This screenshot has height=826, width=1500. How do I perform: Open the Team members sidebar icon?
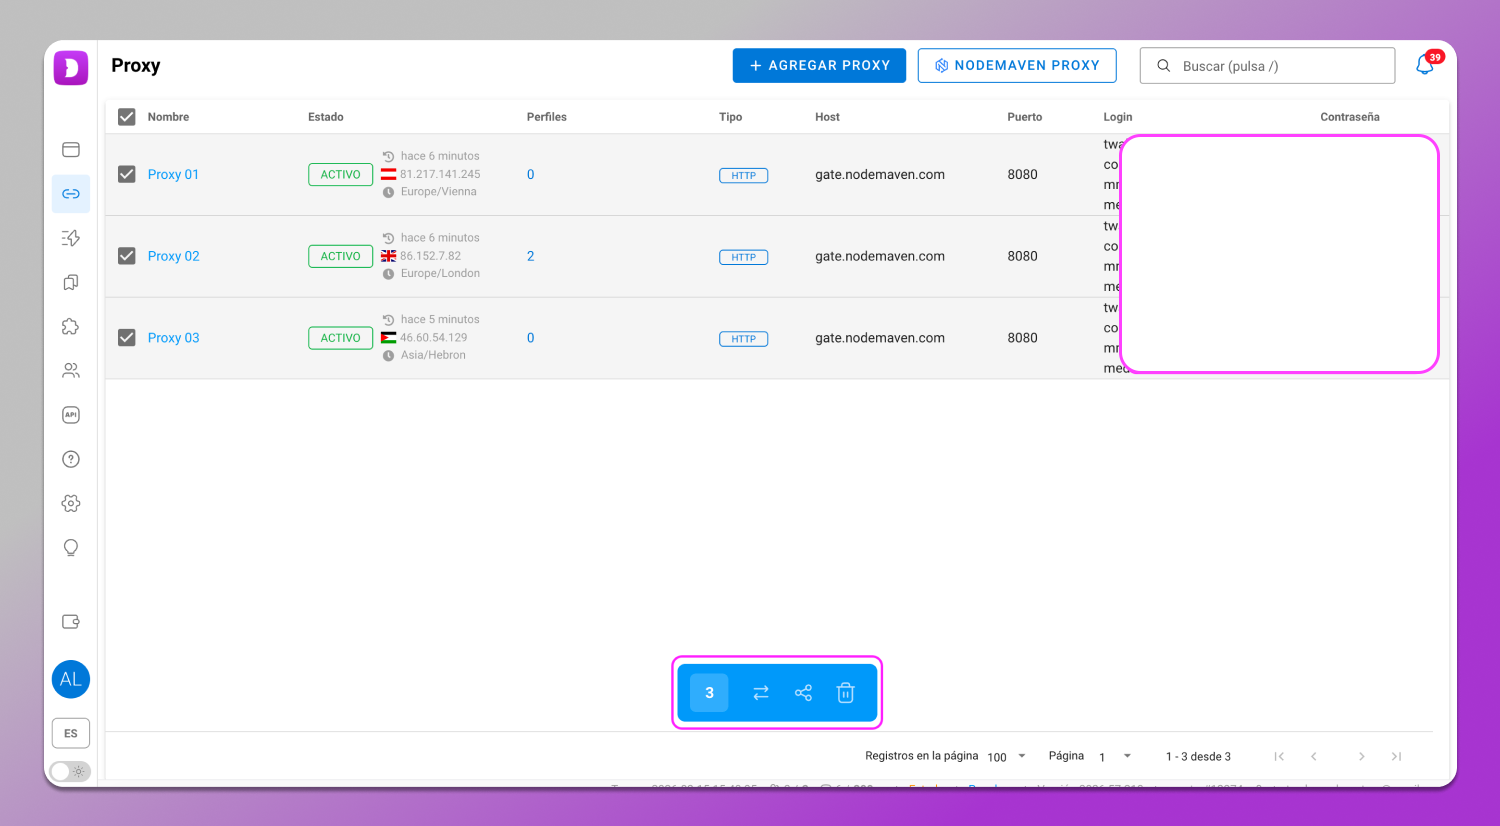click(x=71, y=370)
